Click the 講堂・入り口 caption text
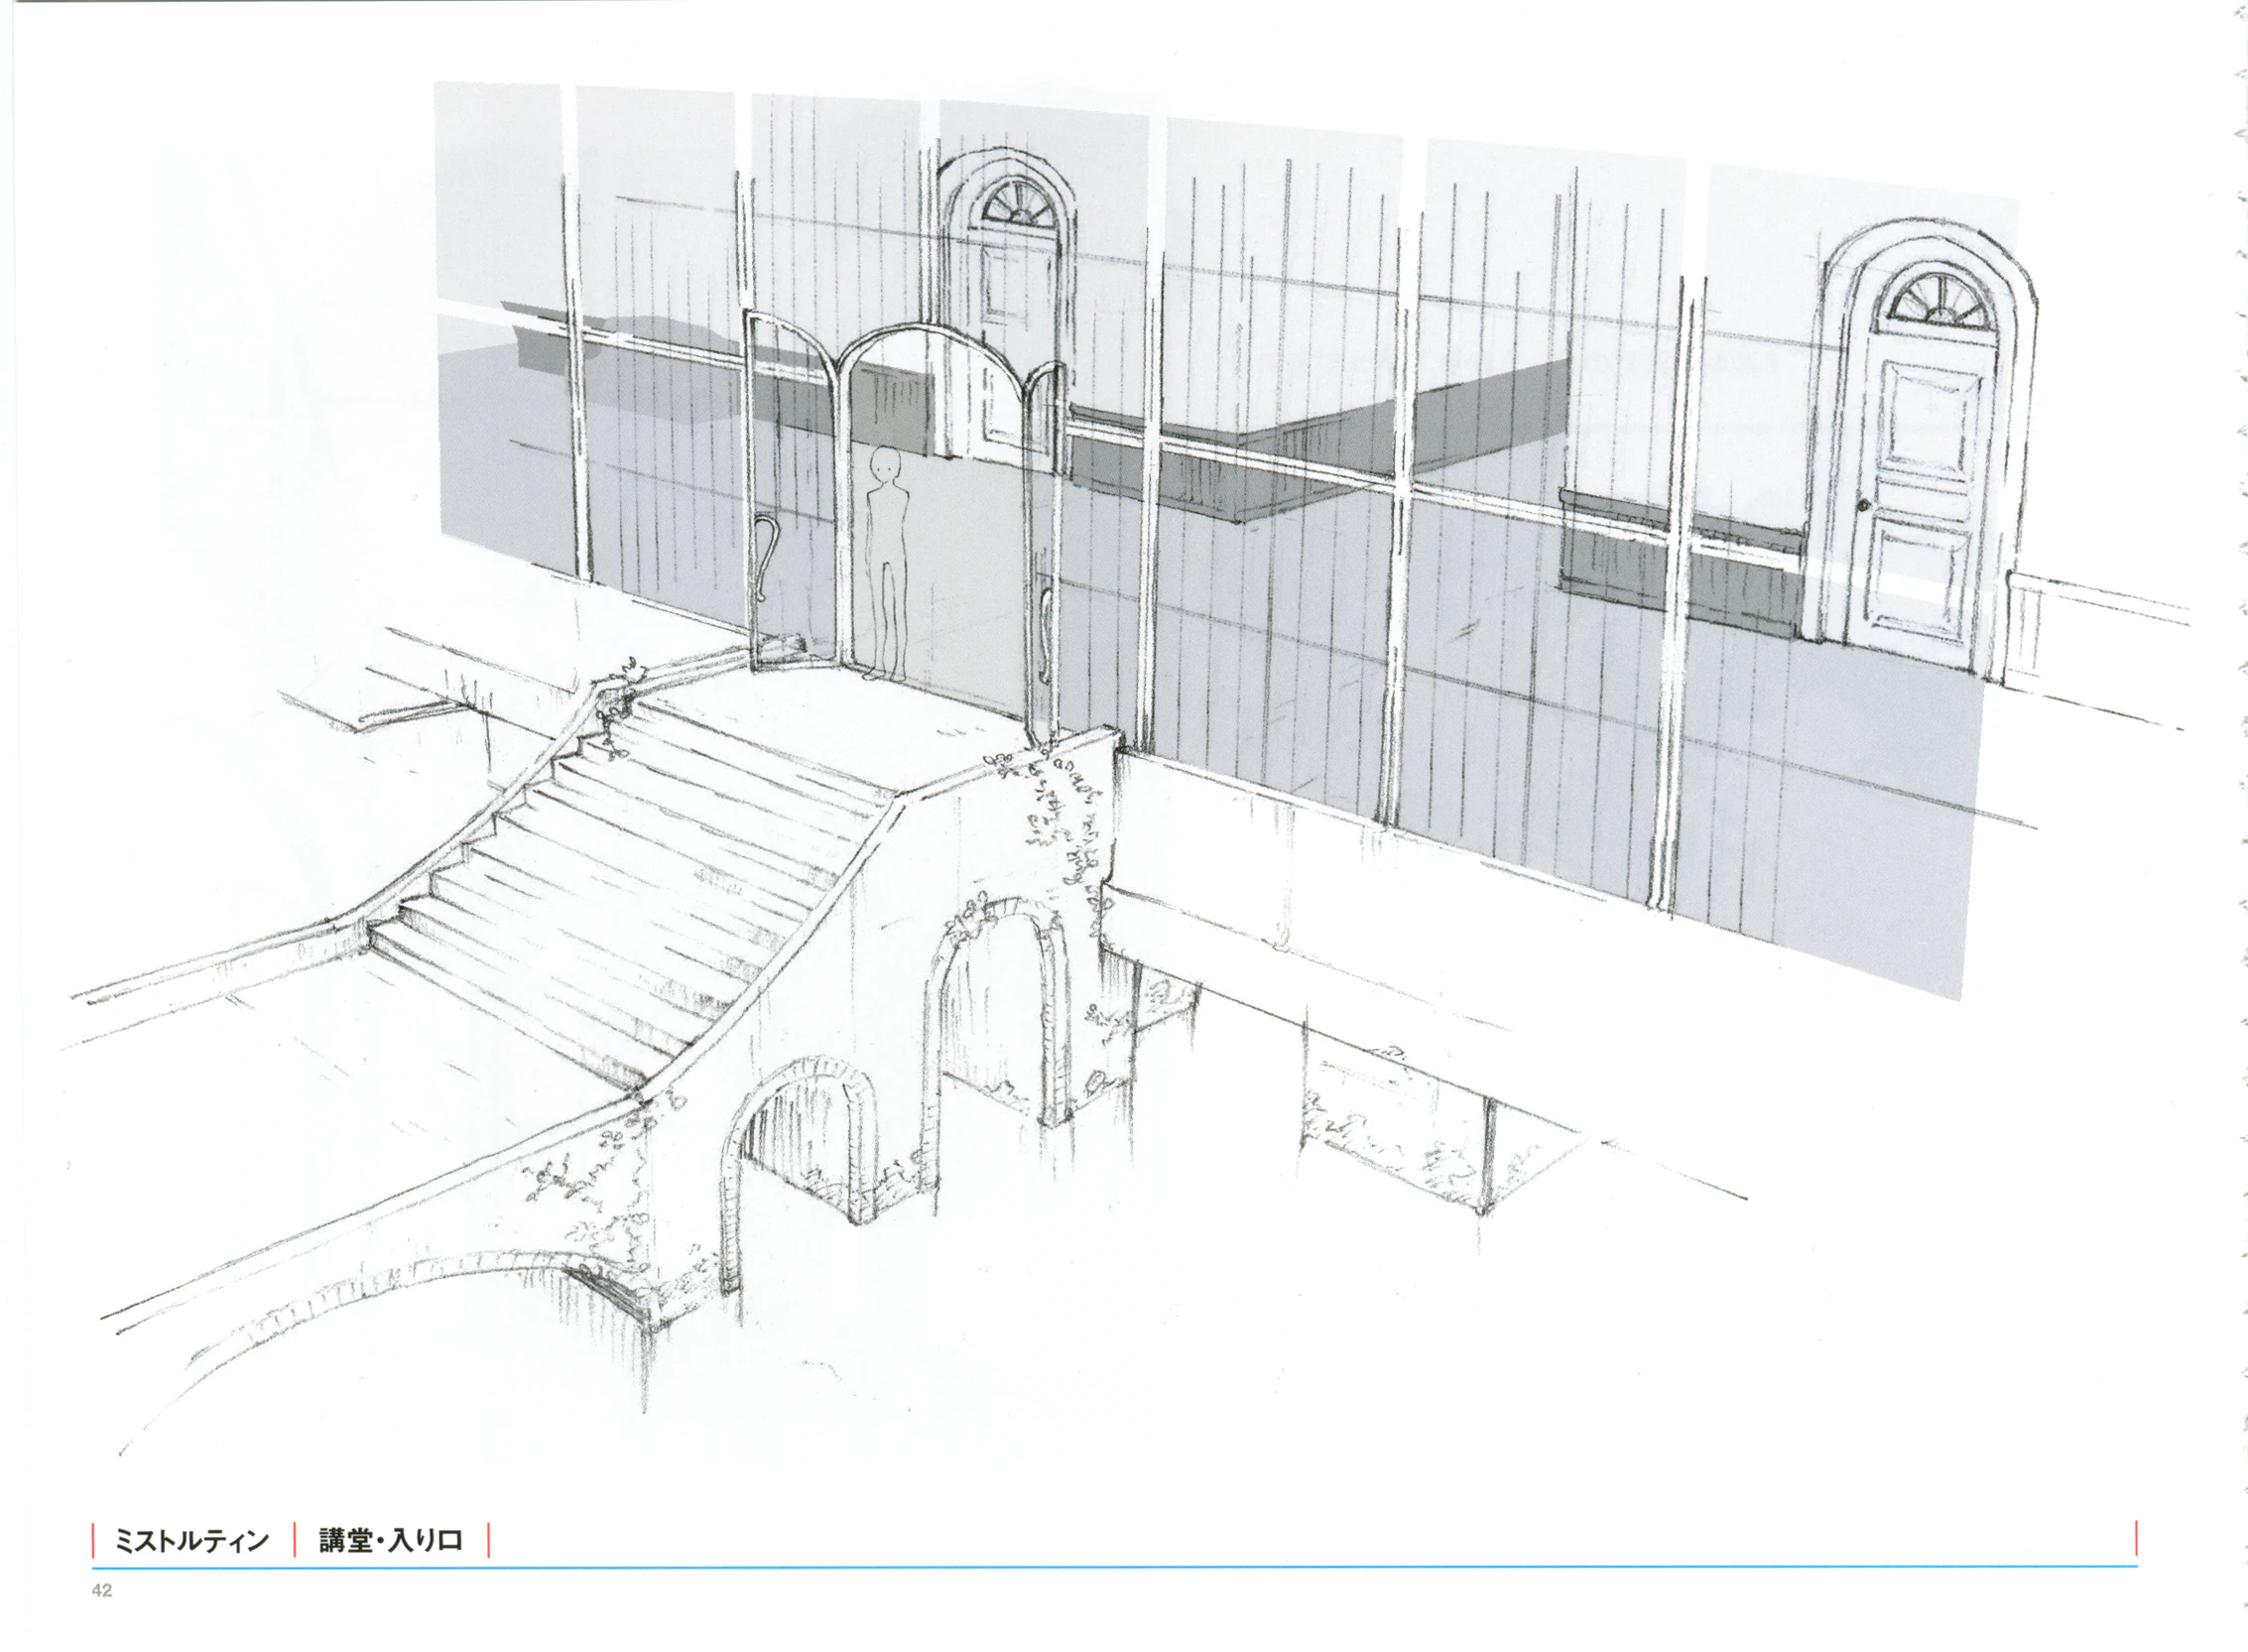The image size is (2248, 1652). click(391, 1540)
